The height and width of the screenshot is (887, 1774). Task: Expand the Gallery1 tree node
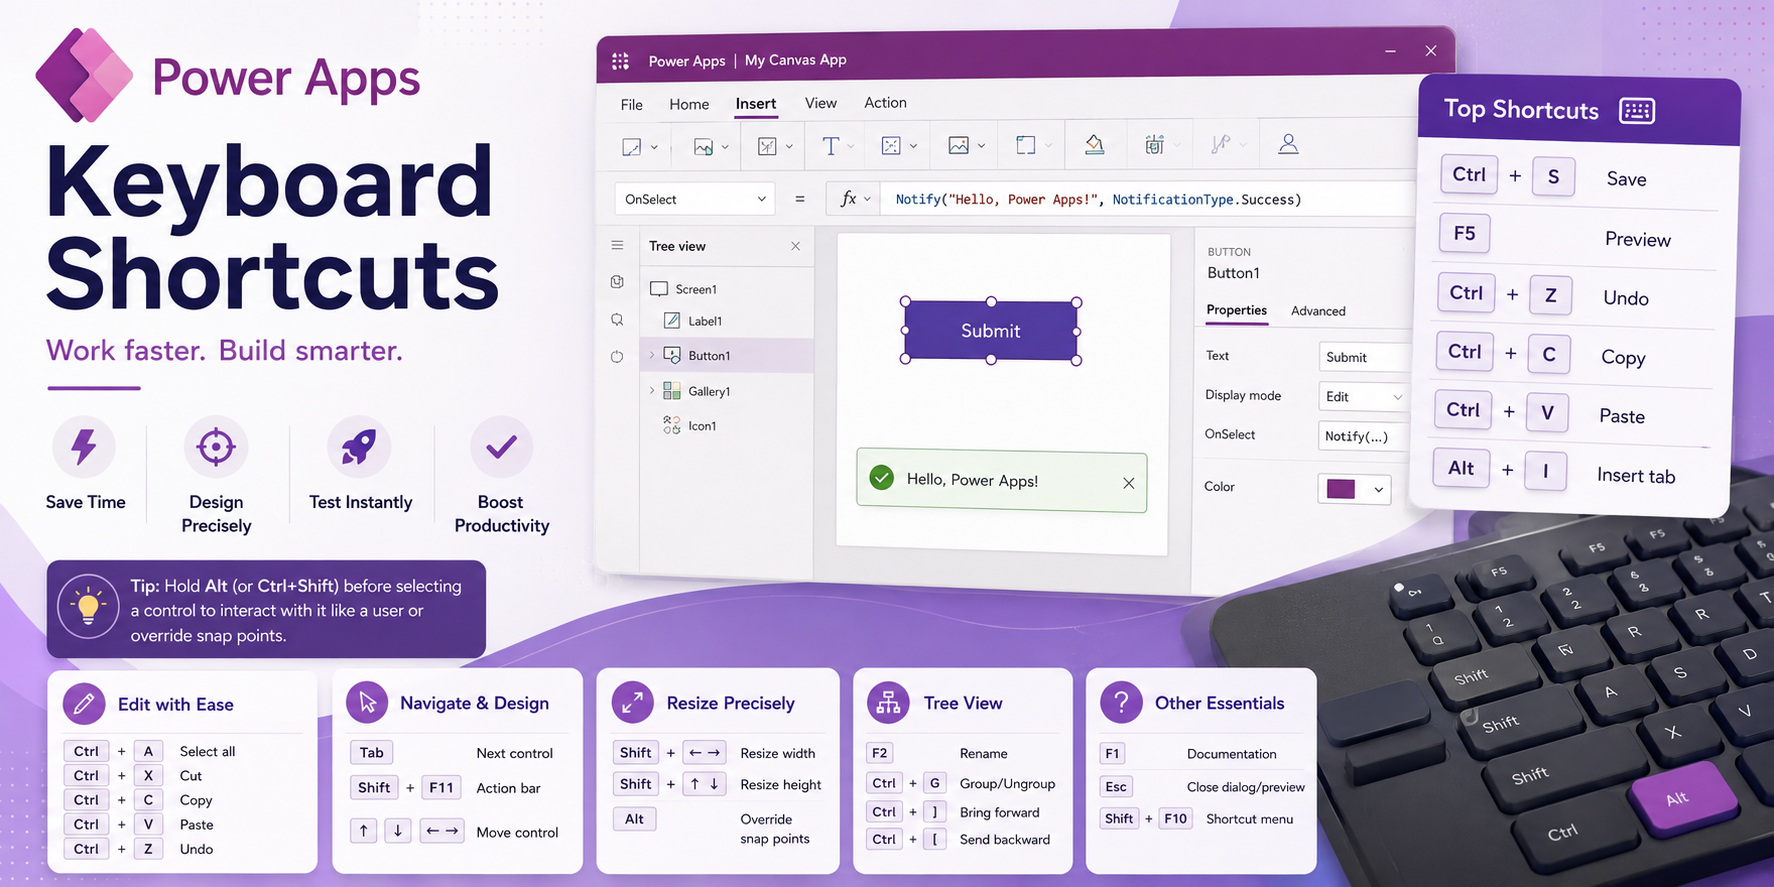pos(652,391)
